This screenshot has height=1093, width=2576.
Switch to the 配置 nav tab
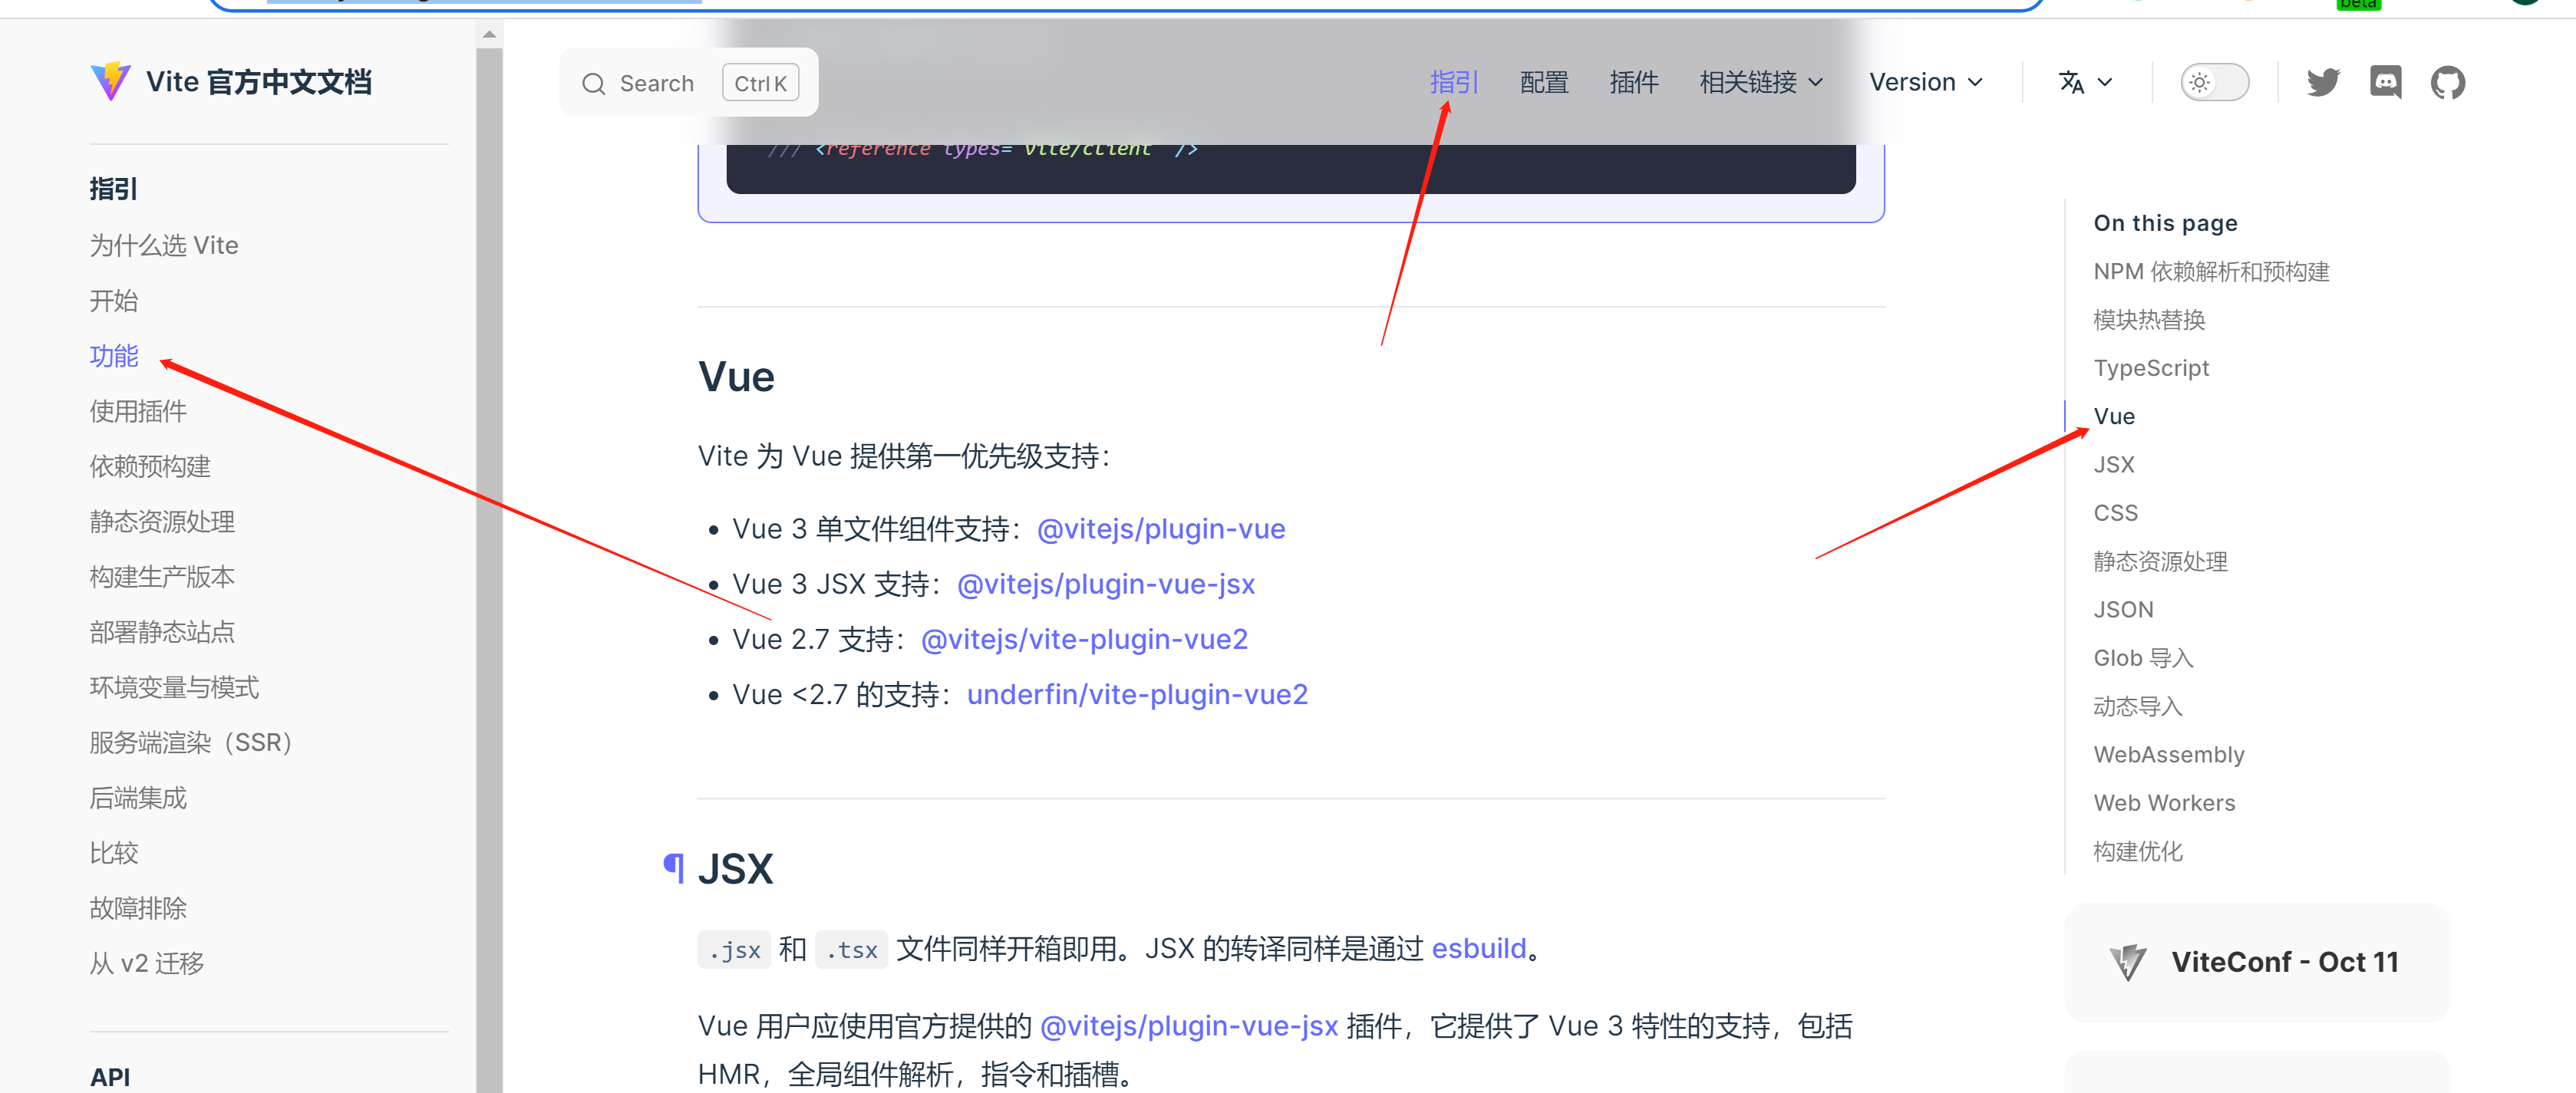point(1543,82)
